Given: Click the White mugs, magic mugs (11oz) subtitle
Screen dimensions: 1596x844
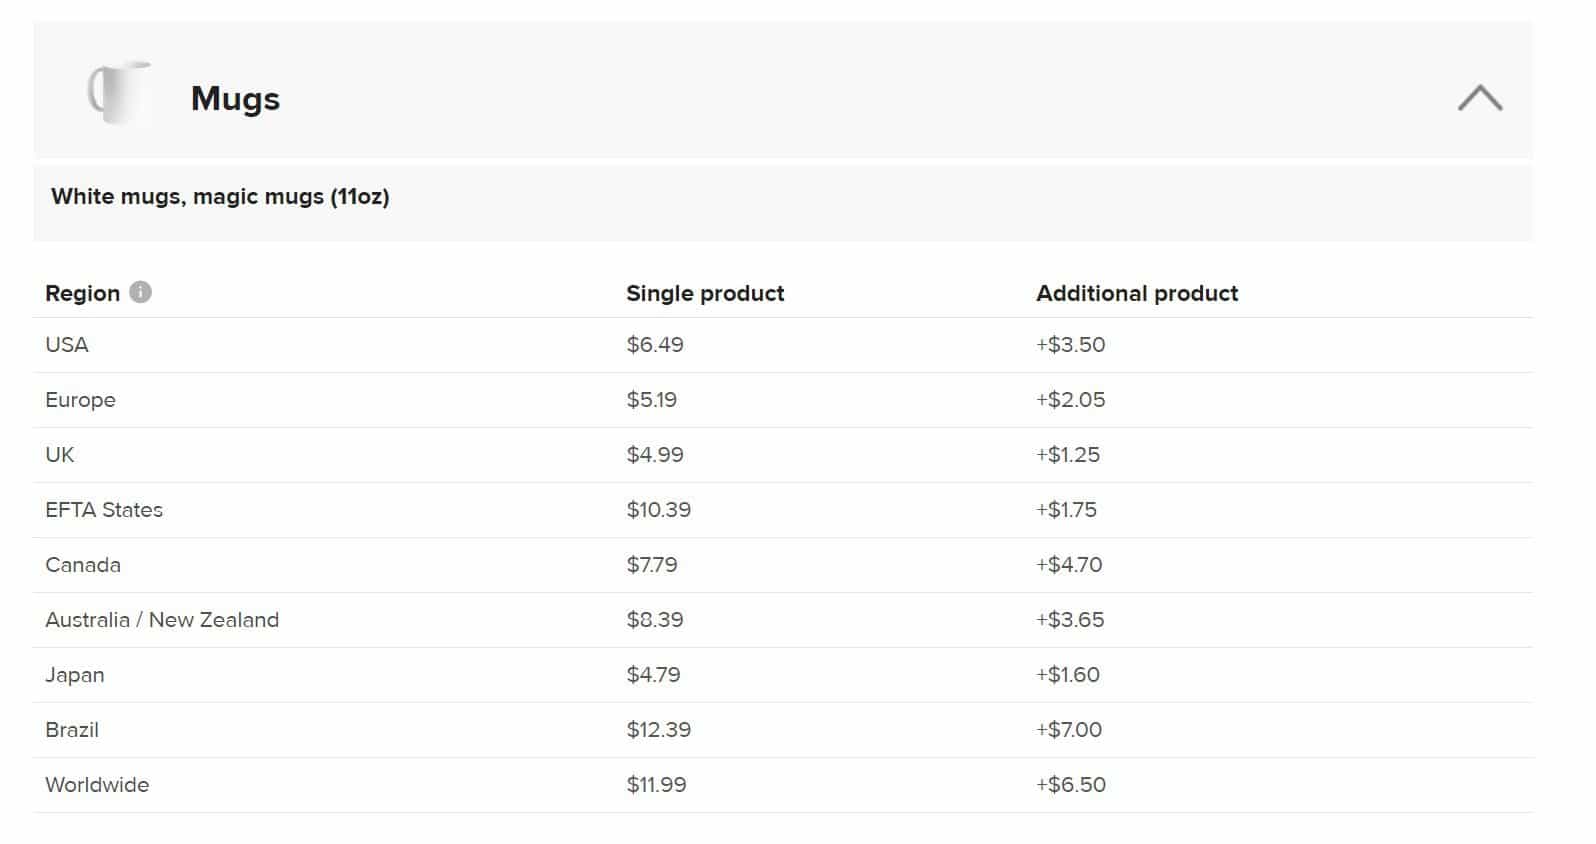Looking at the screenshot, I should 222,196.
